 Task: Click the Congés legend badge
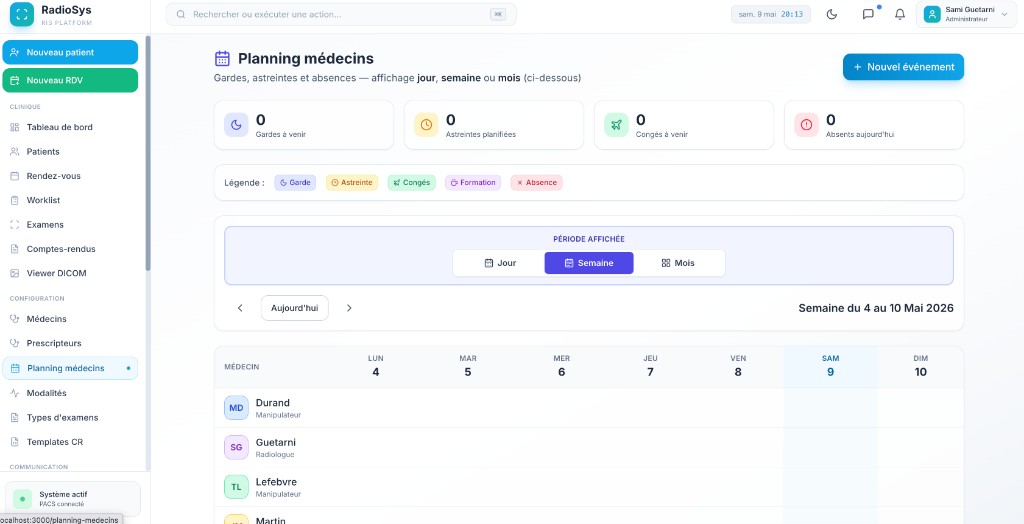coord(411,183)
